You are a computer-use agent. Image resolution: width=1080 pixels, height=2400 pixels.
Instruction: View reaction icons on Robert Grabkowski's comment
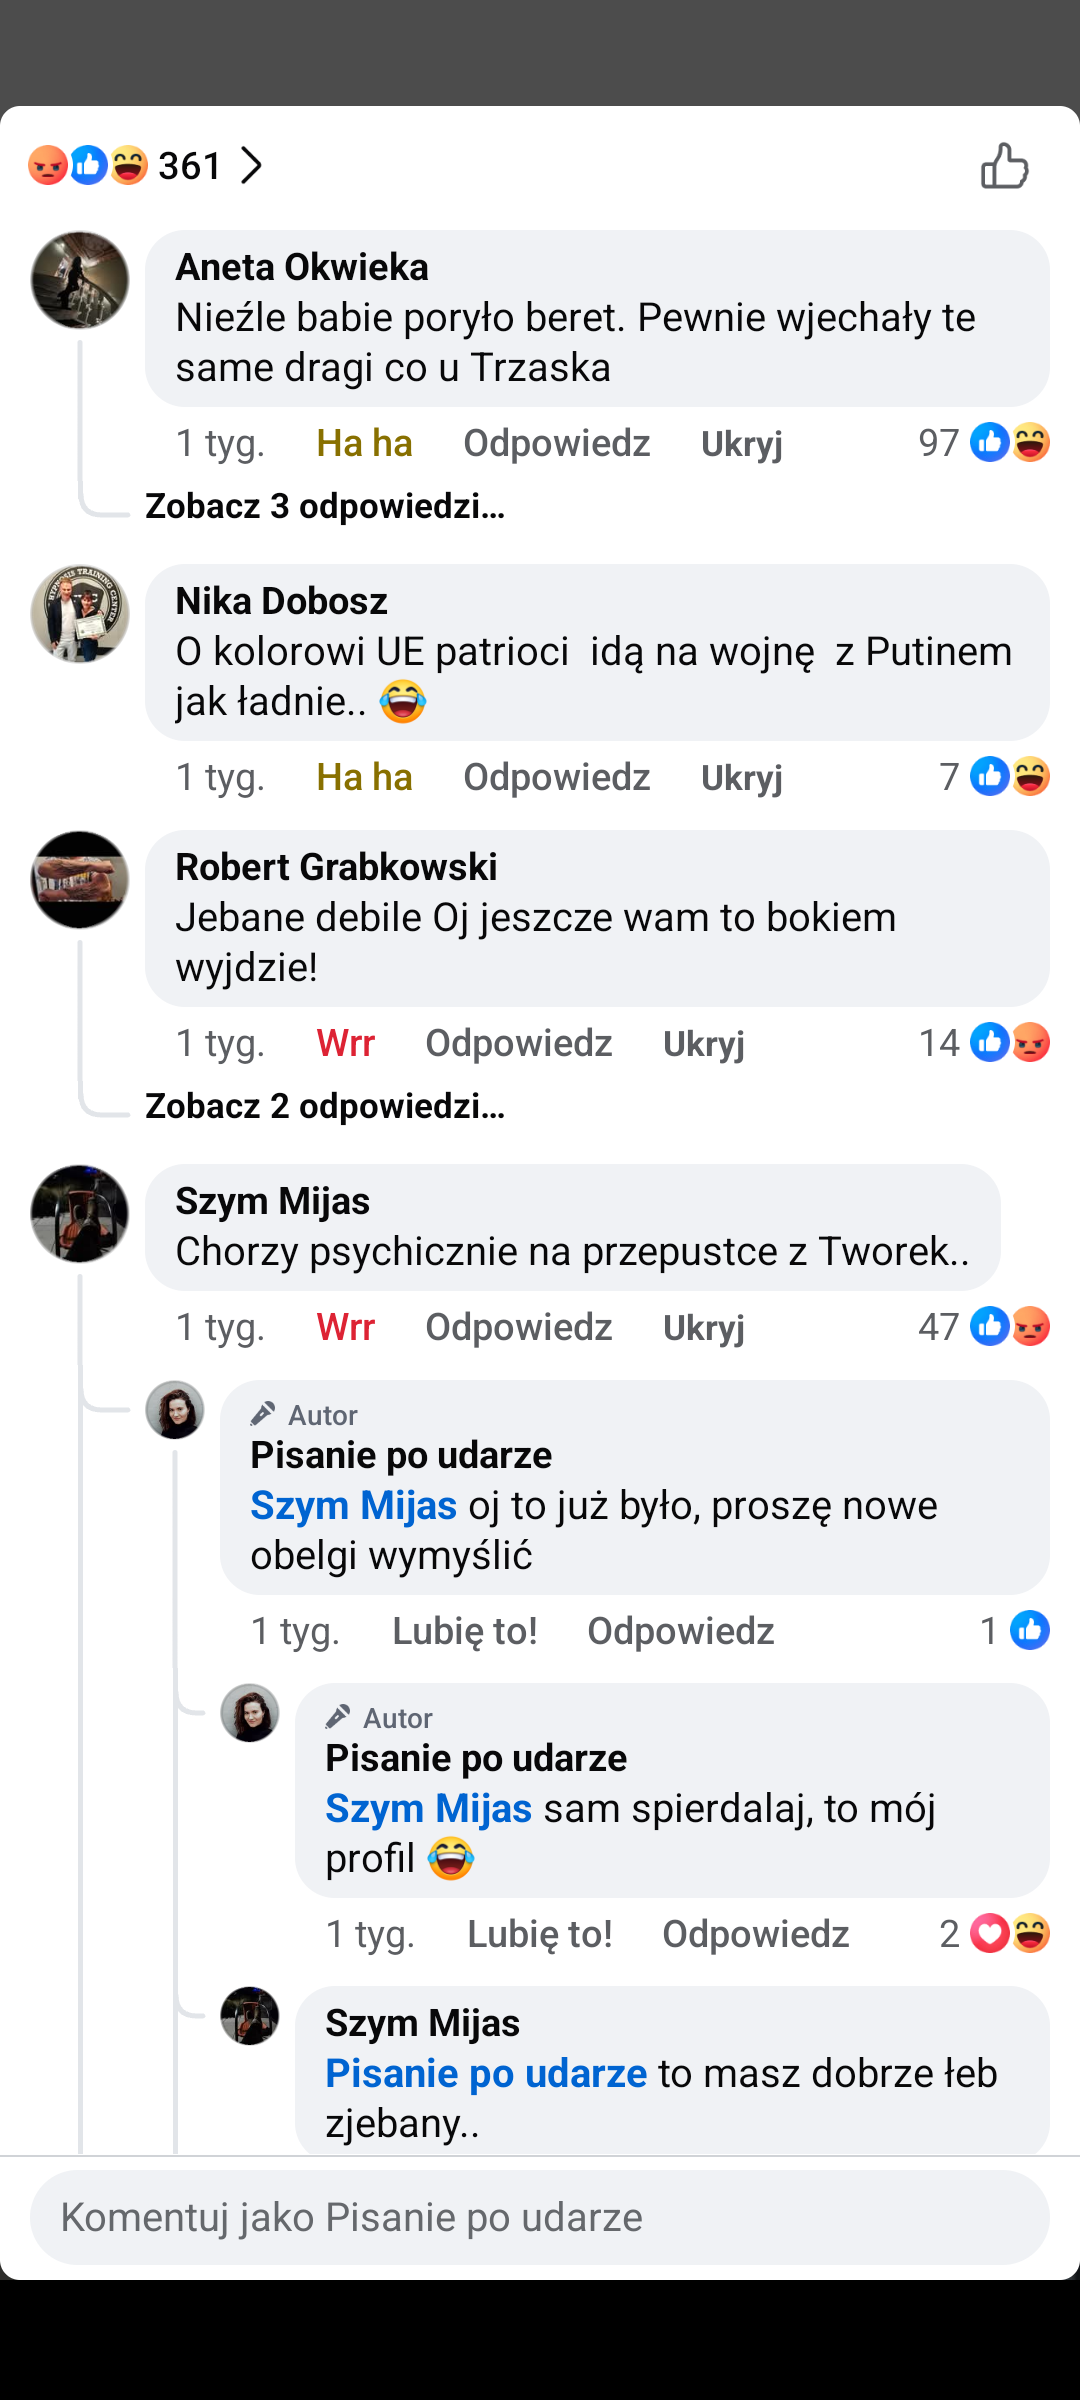pos(1009,1043)
